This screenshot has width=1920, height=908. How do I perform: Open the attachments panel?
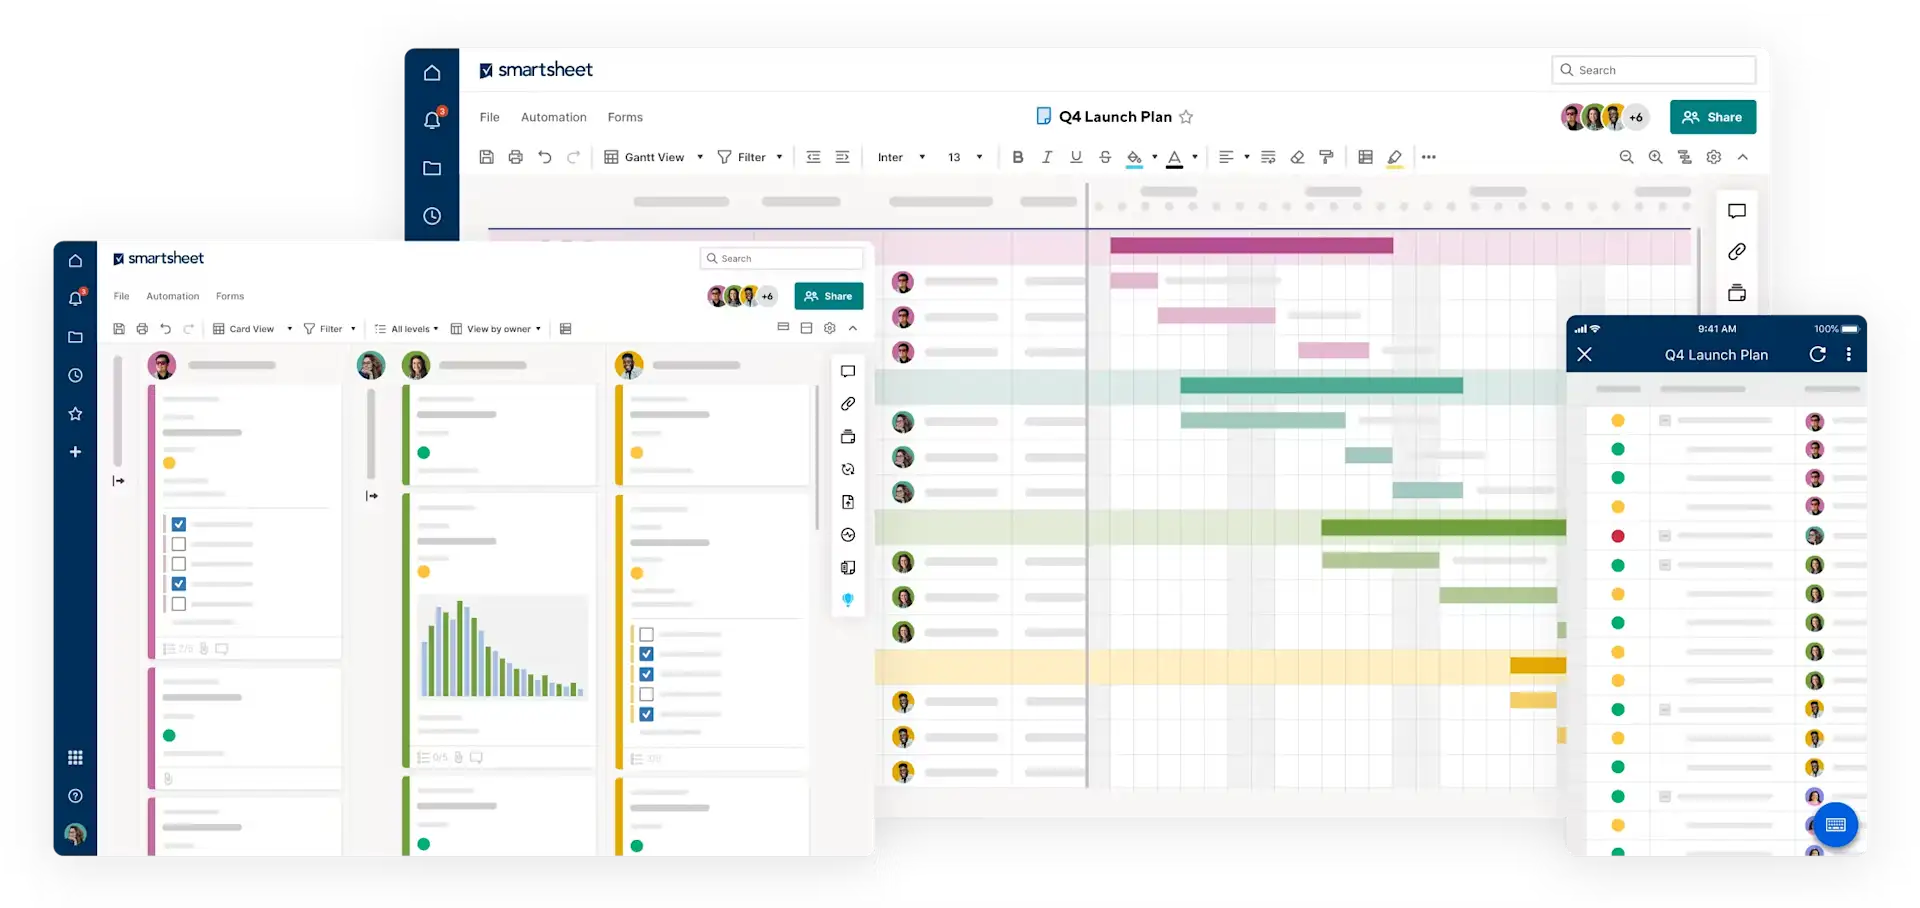pos(1738,252)
